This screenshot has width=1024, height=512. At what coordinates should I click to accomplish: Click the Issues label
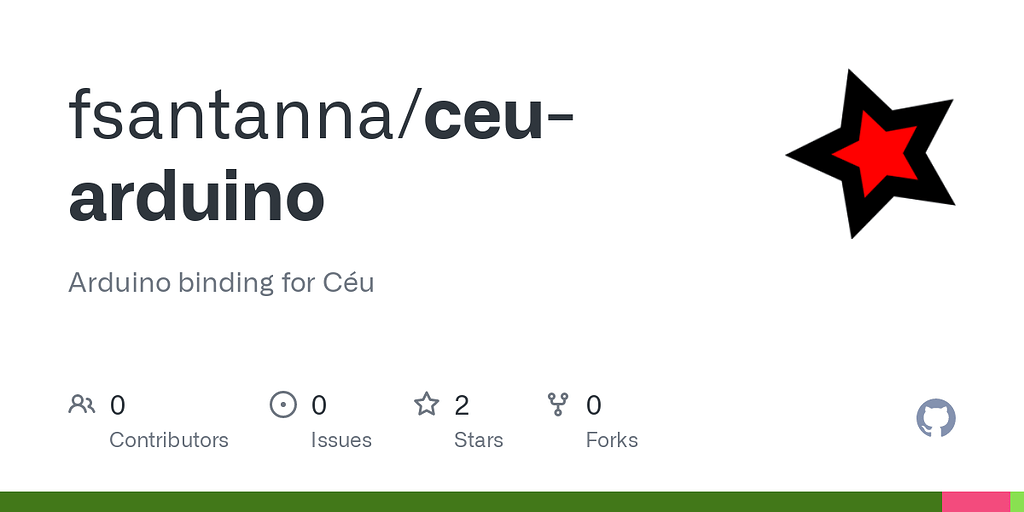(341, 440)
